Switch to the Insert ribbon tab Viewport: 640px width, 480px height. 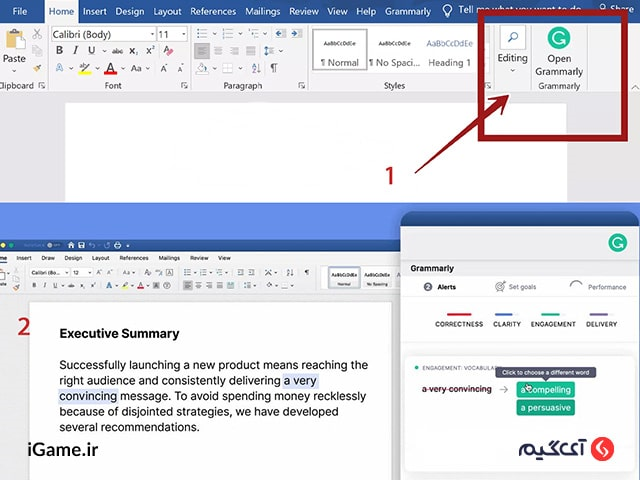click(x=95, y=11)
